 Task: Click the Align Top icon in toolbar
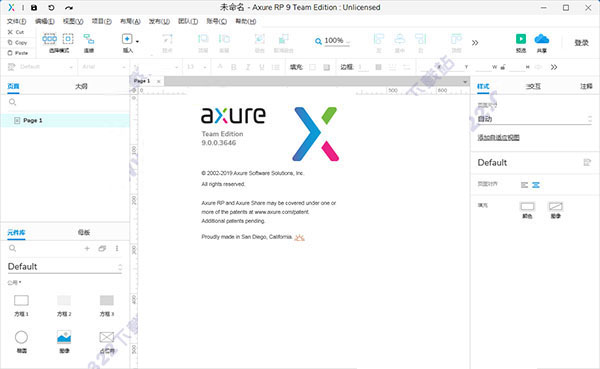click(456, 39)
